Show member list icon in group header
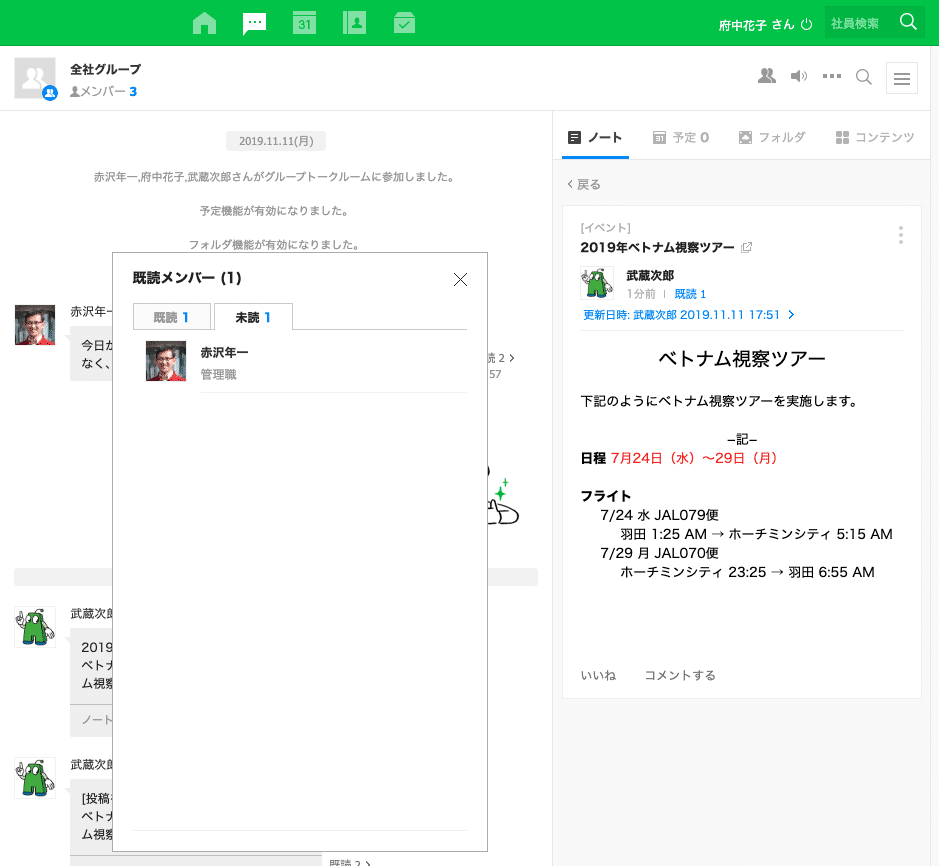939x866 pixels. [x=766, y=75]
